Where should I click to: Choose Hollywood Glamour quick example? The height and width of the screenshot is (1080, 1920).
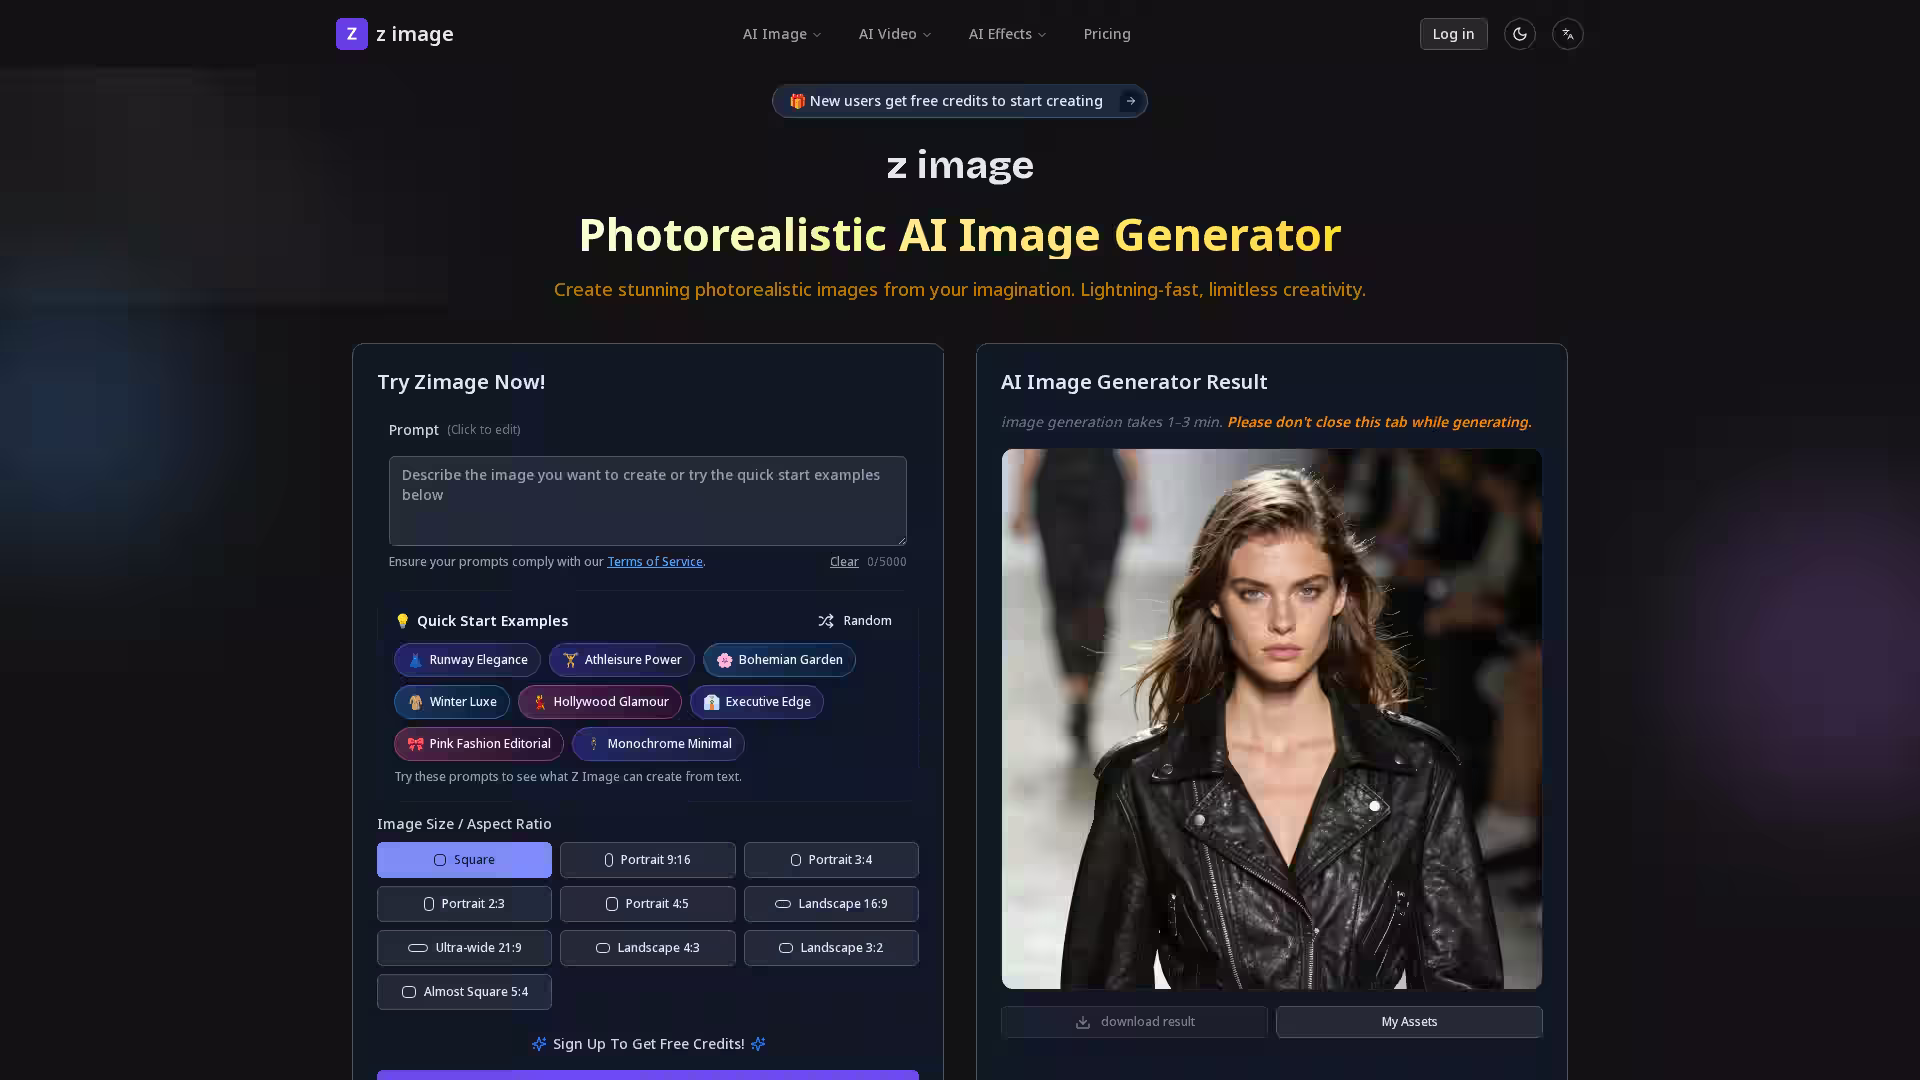600,702
